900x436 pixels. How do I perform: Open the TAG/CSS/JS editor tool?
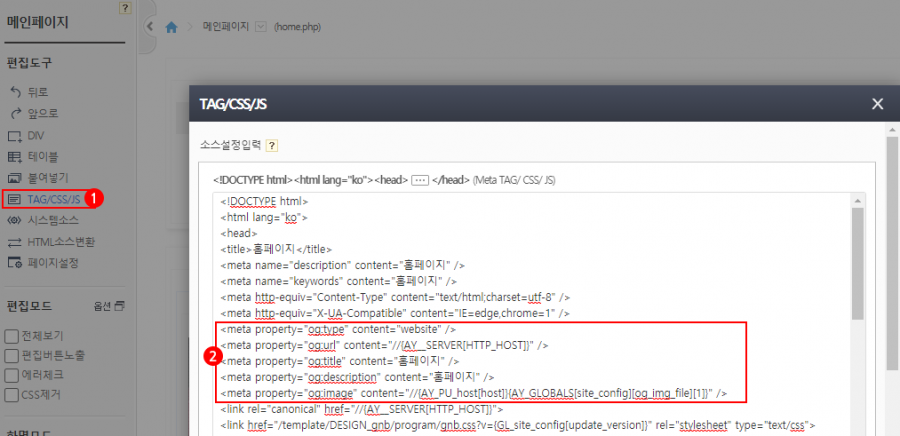click(x=44, y=199)
